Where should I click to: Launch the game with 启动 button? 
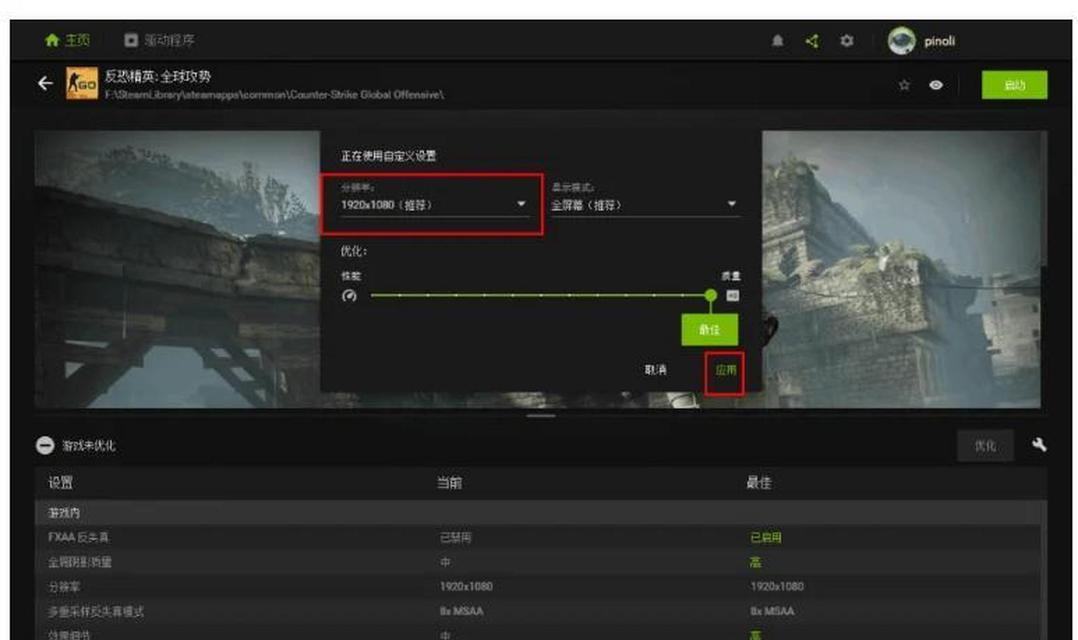click(1014, 85)
